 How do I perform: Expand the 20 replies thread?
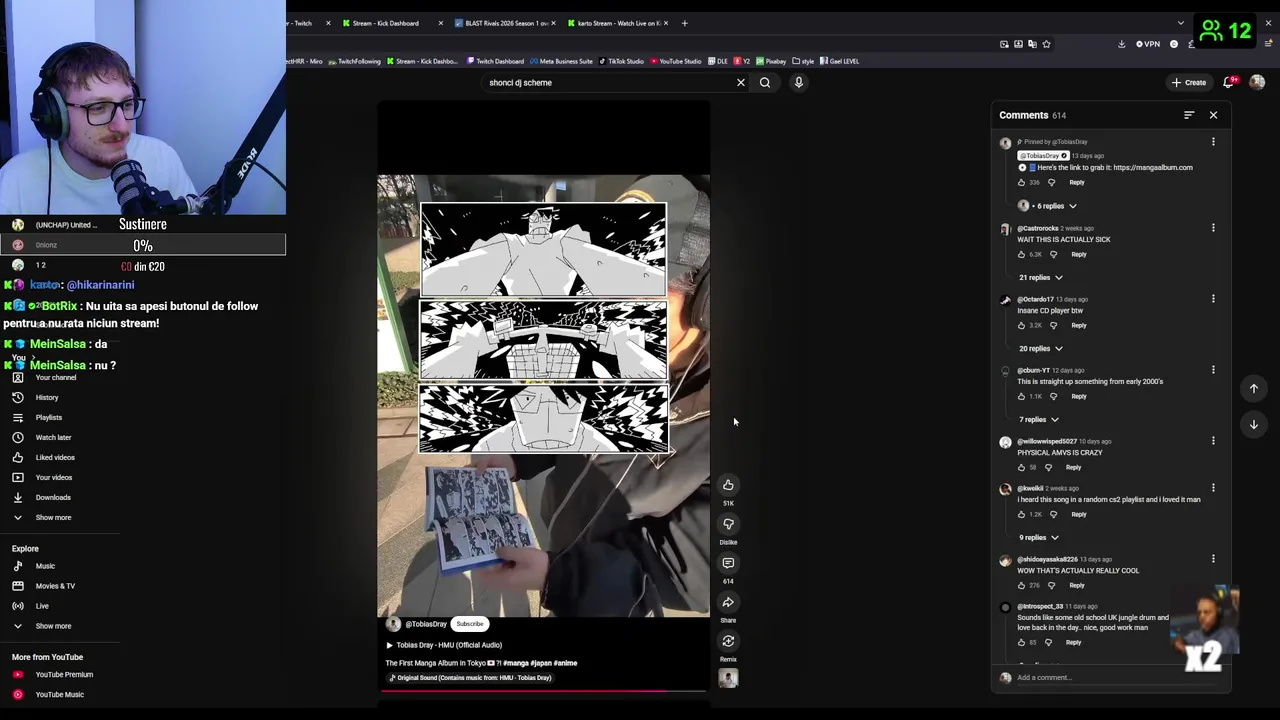pyautogui.click(x=1041, y=348)
